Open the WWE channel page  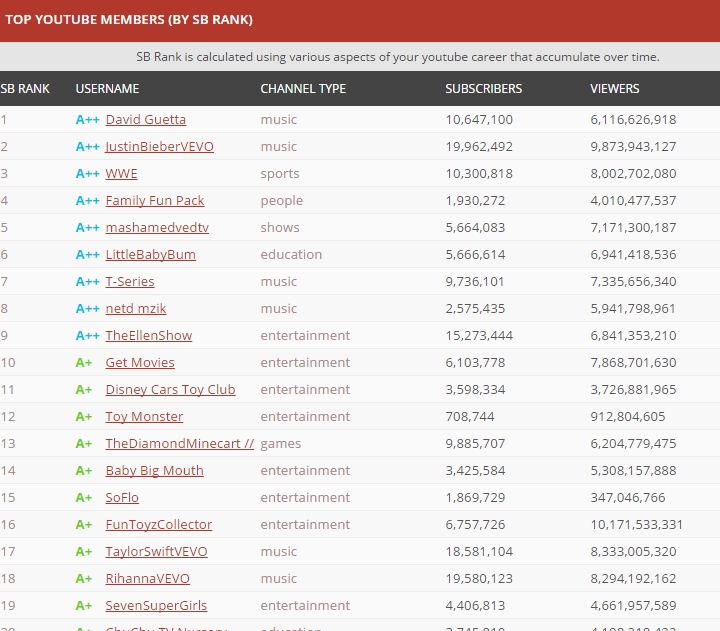(121, 173)
